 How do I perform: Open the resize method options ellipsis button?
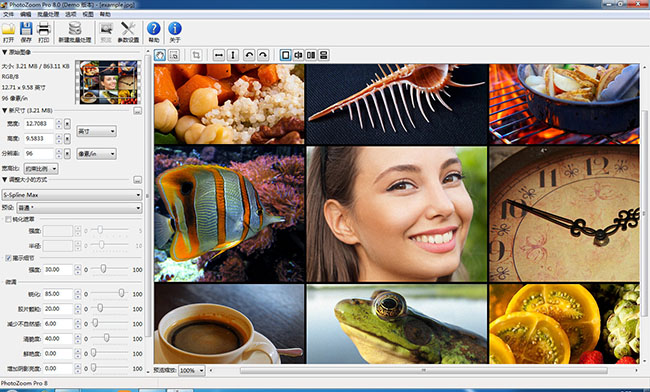[x=138, y=180]
